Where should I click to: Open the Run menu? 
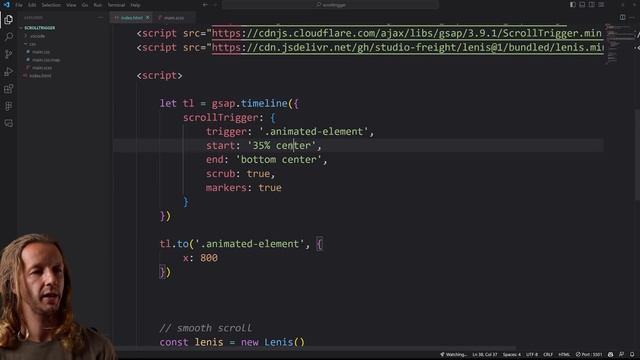(98, 5)
